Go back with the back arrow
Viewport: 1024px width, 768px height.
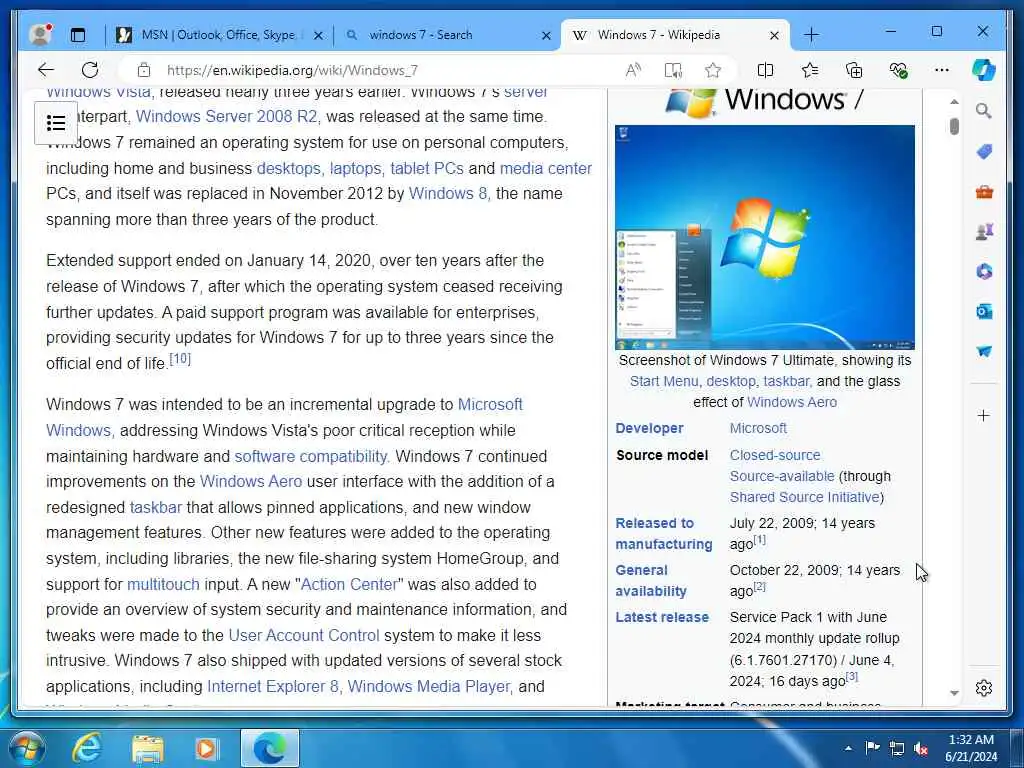coord(46,70)
